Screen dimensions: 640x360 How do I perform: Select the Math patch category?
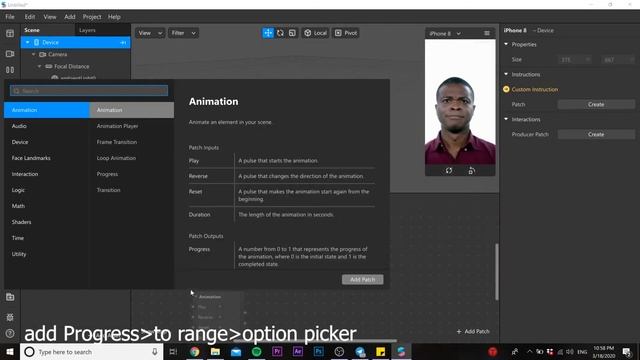pyautogui.click(x=47, y=206)
